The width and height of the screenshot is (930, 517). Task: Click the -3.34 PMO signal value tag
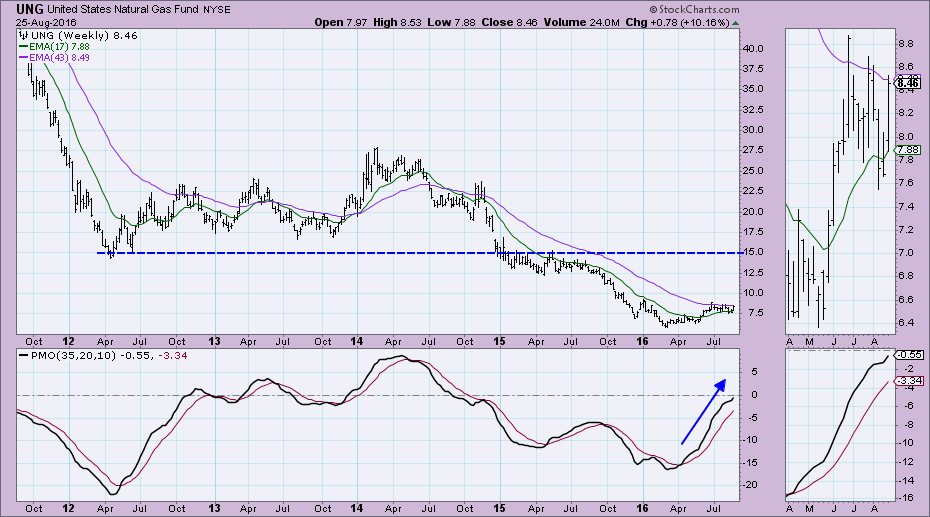pos(908,380)
